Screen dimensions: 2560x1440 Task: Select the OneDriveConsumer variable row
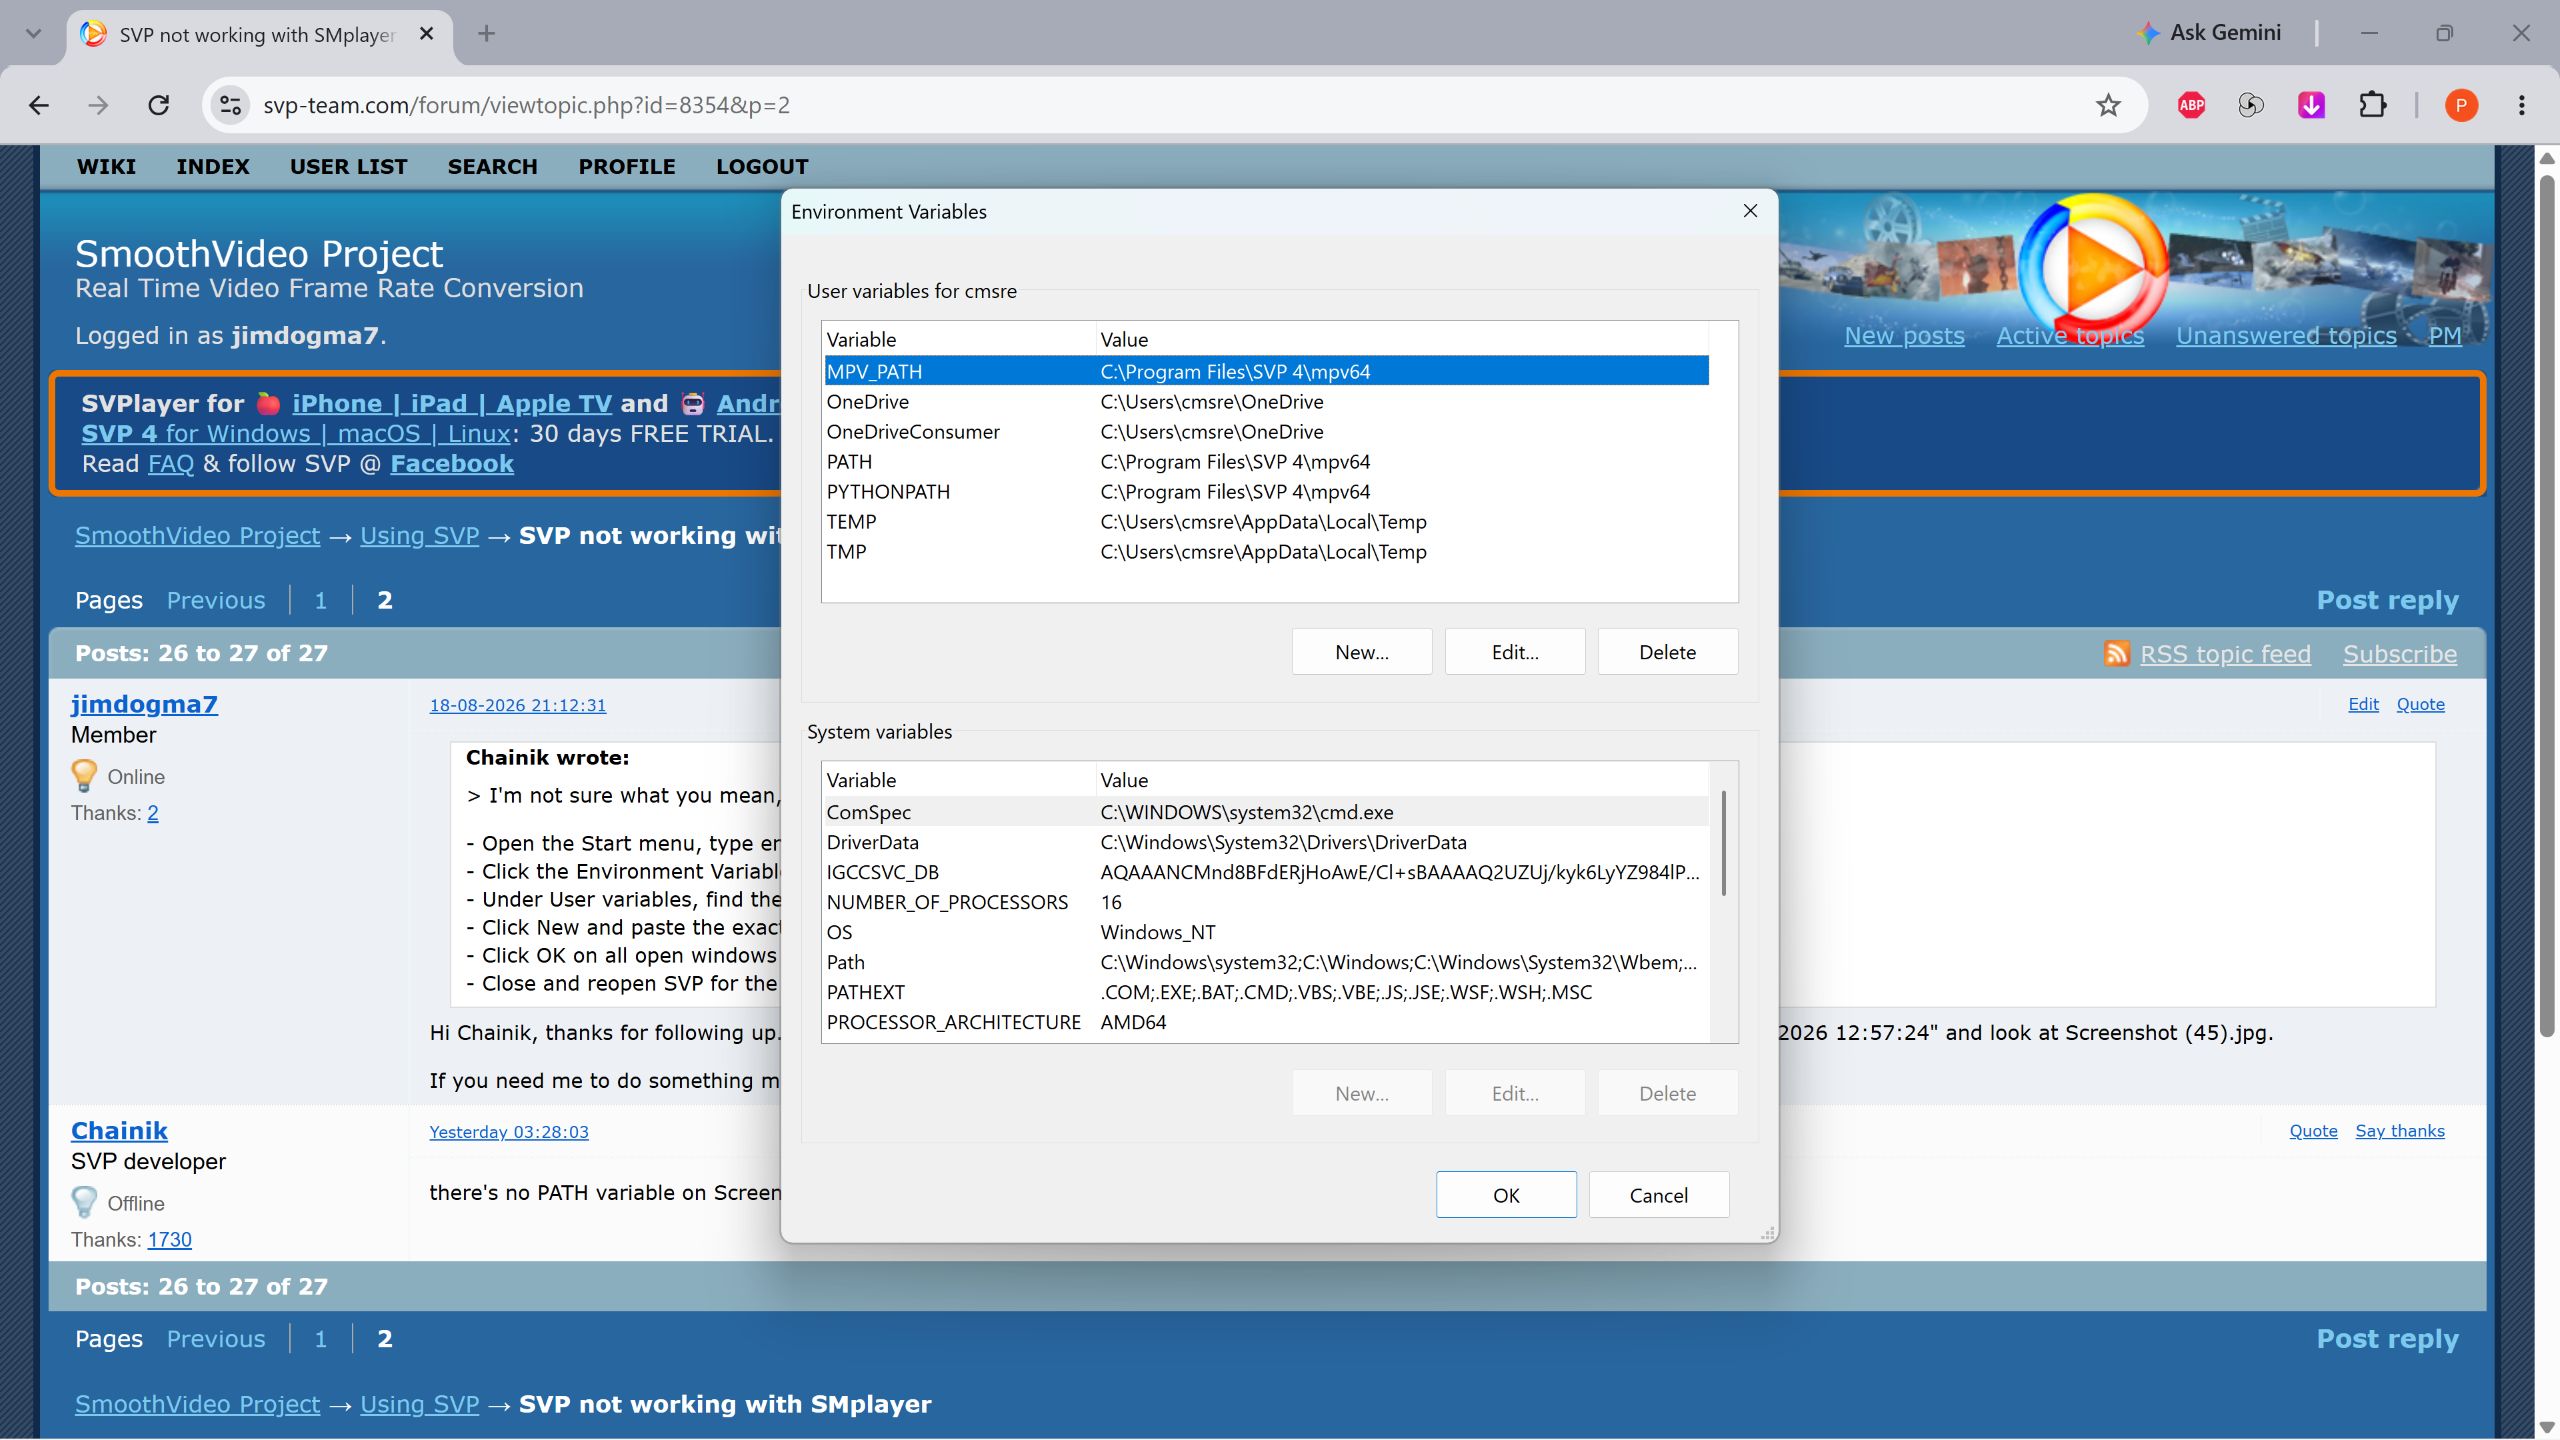tap(1266, 431)
